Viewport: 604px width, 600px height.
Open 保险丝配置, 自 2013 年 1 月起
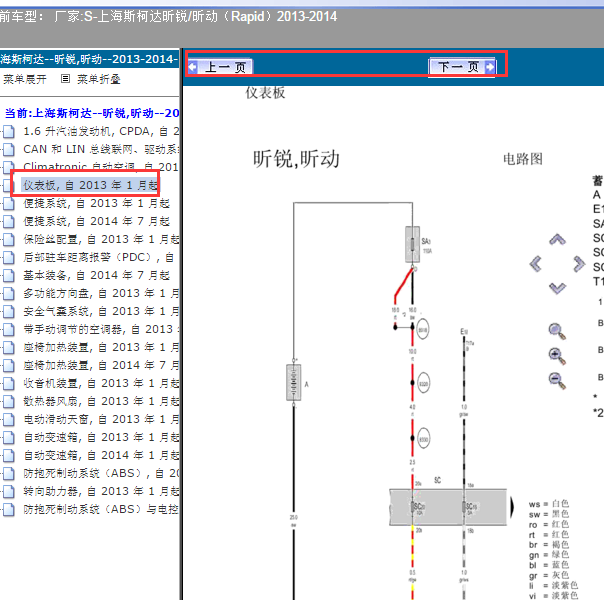click(x=101, y=240)
